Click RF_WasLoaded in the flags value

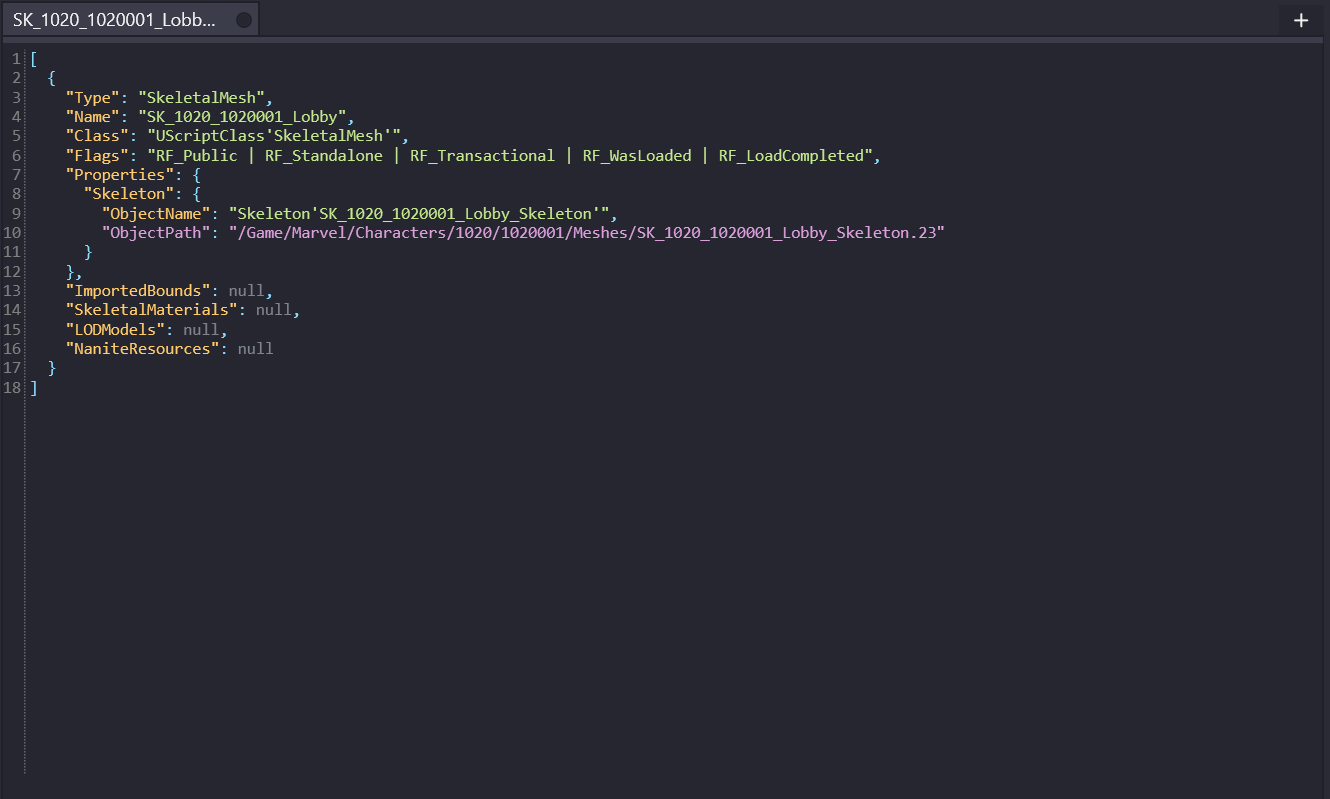pyautogui.click(x=637, y=155)
